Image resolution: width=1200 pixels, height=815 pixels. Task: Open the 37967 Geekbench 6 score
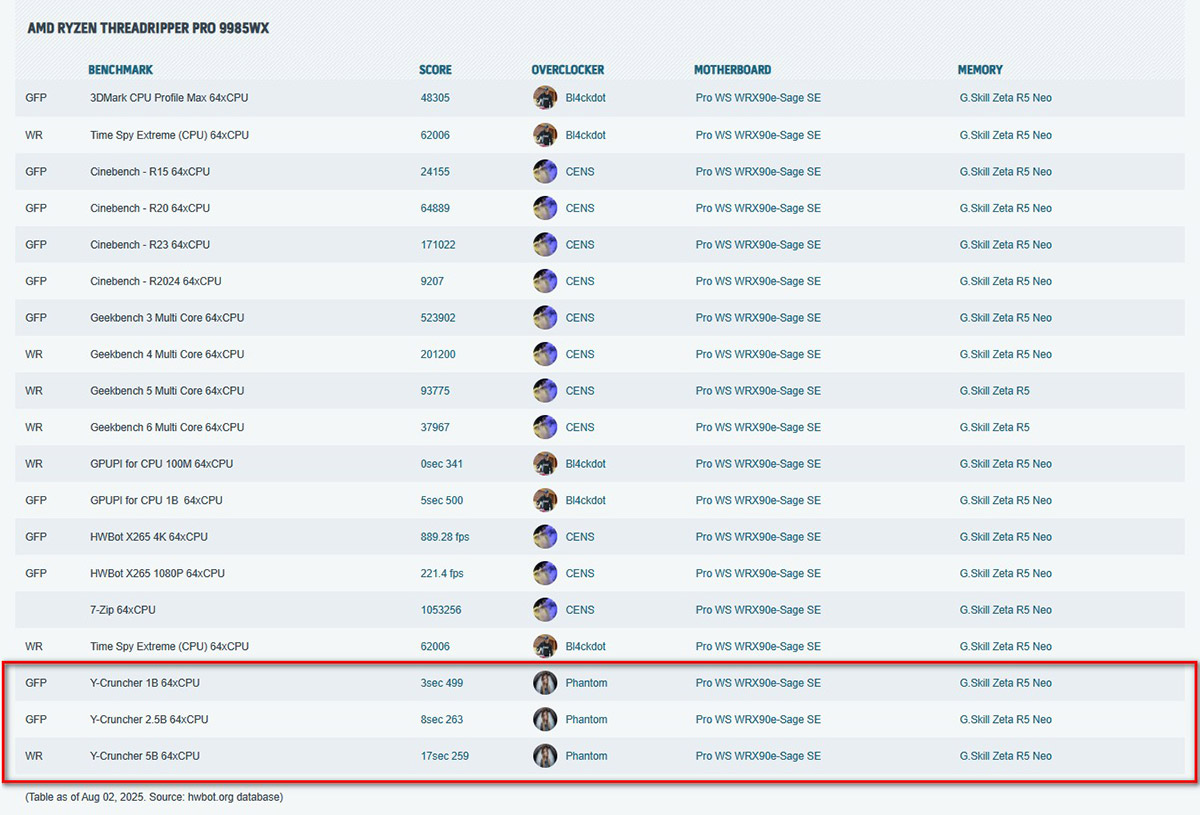[x=435, y=427]
